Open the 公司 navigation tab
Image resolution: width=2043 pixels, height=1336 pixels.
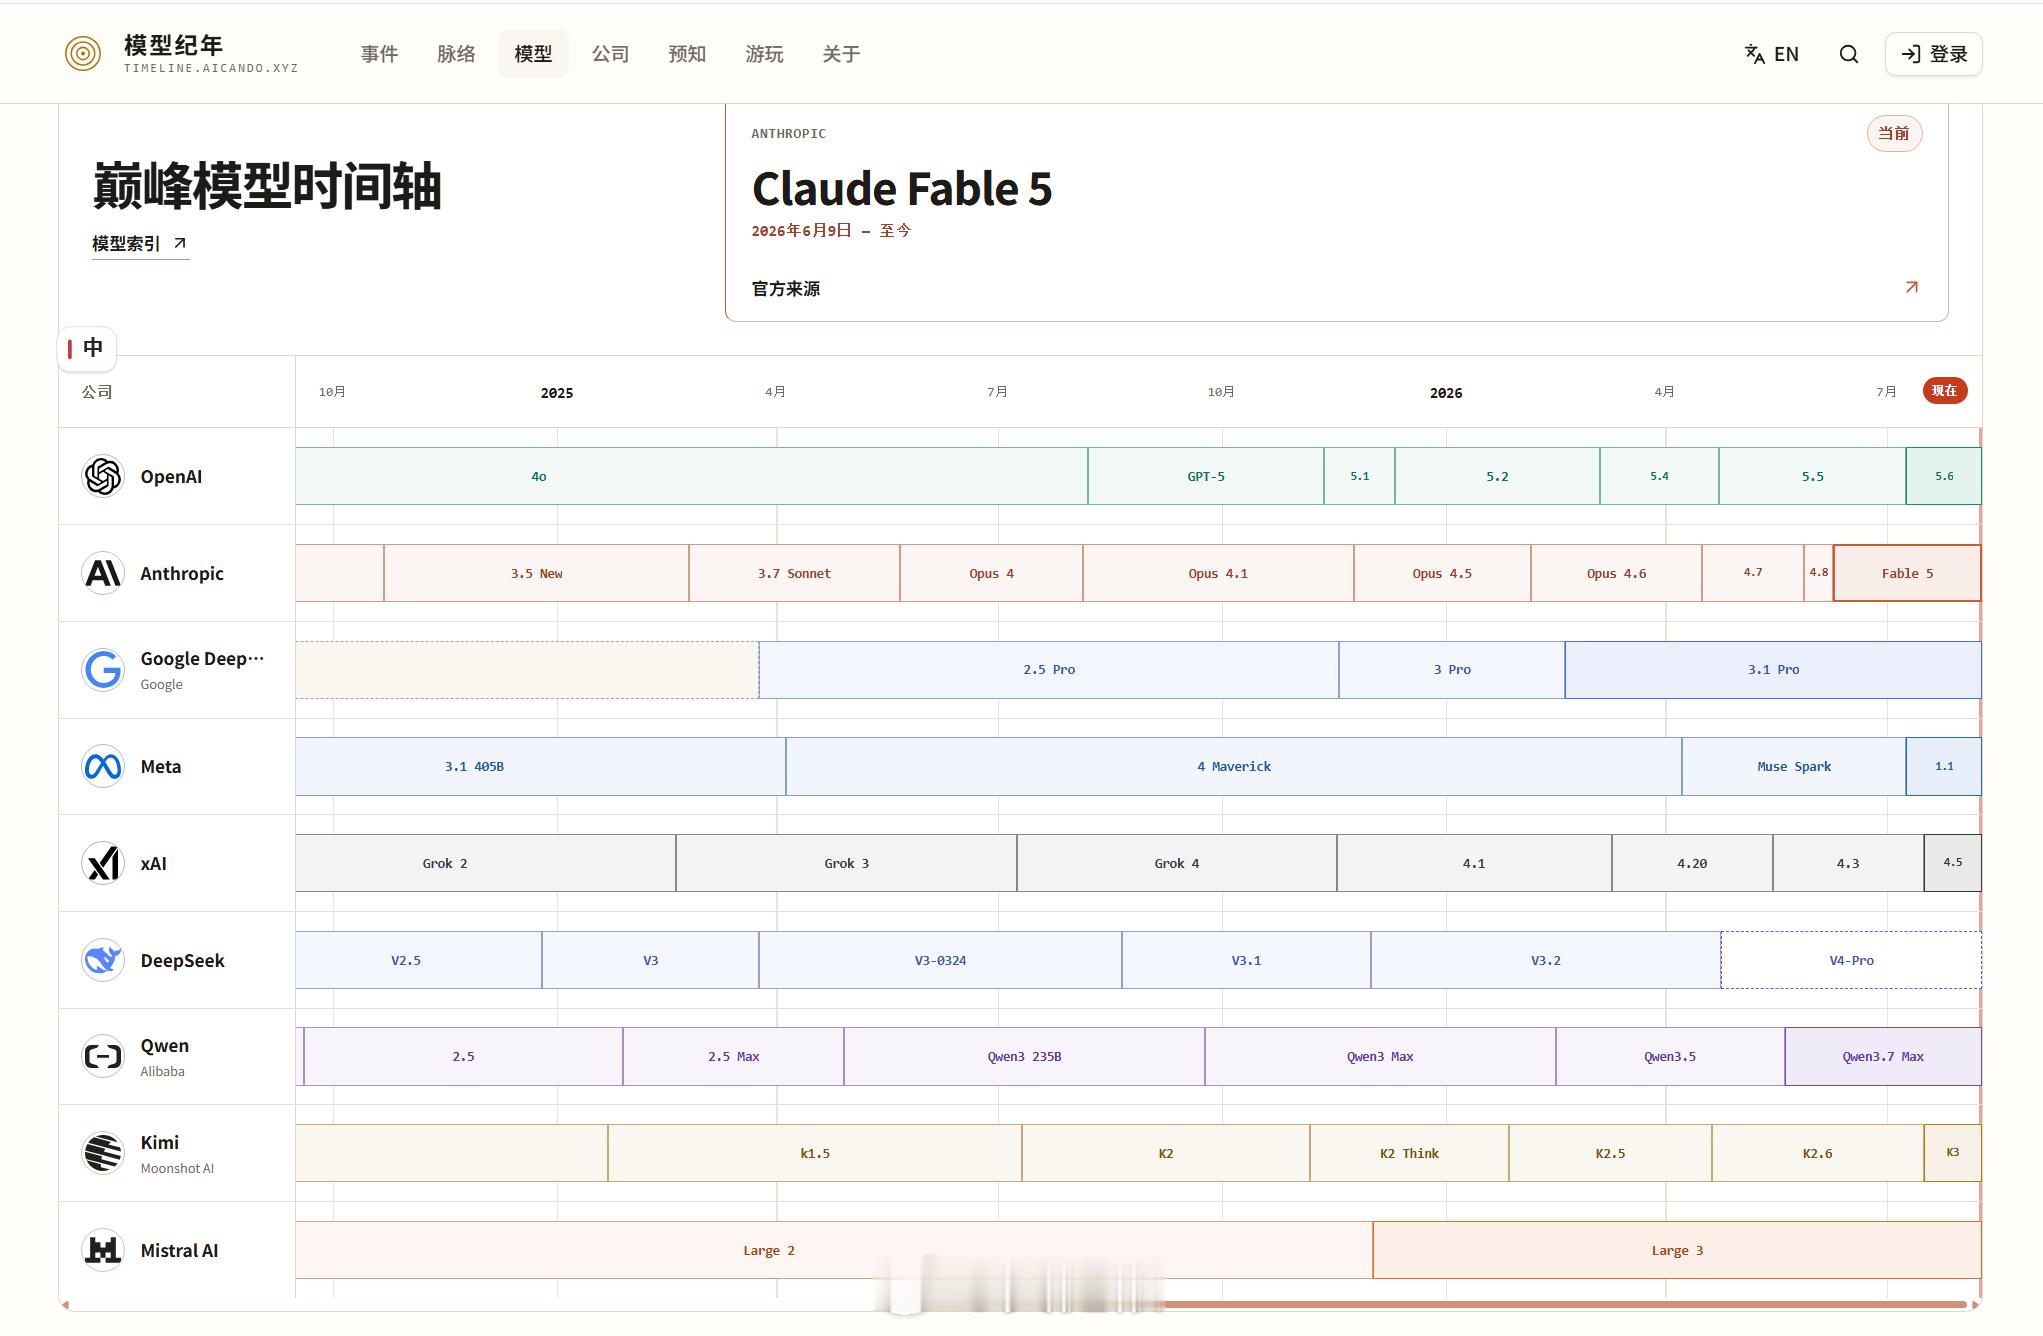[x=610, y=54]
